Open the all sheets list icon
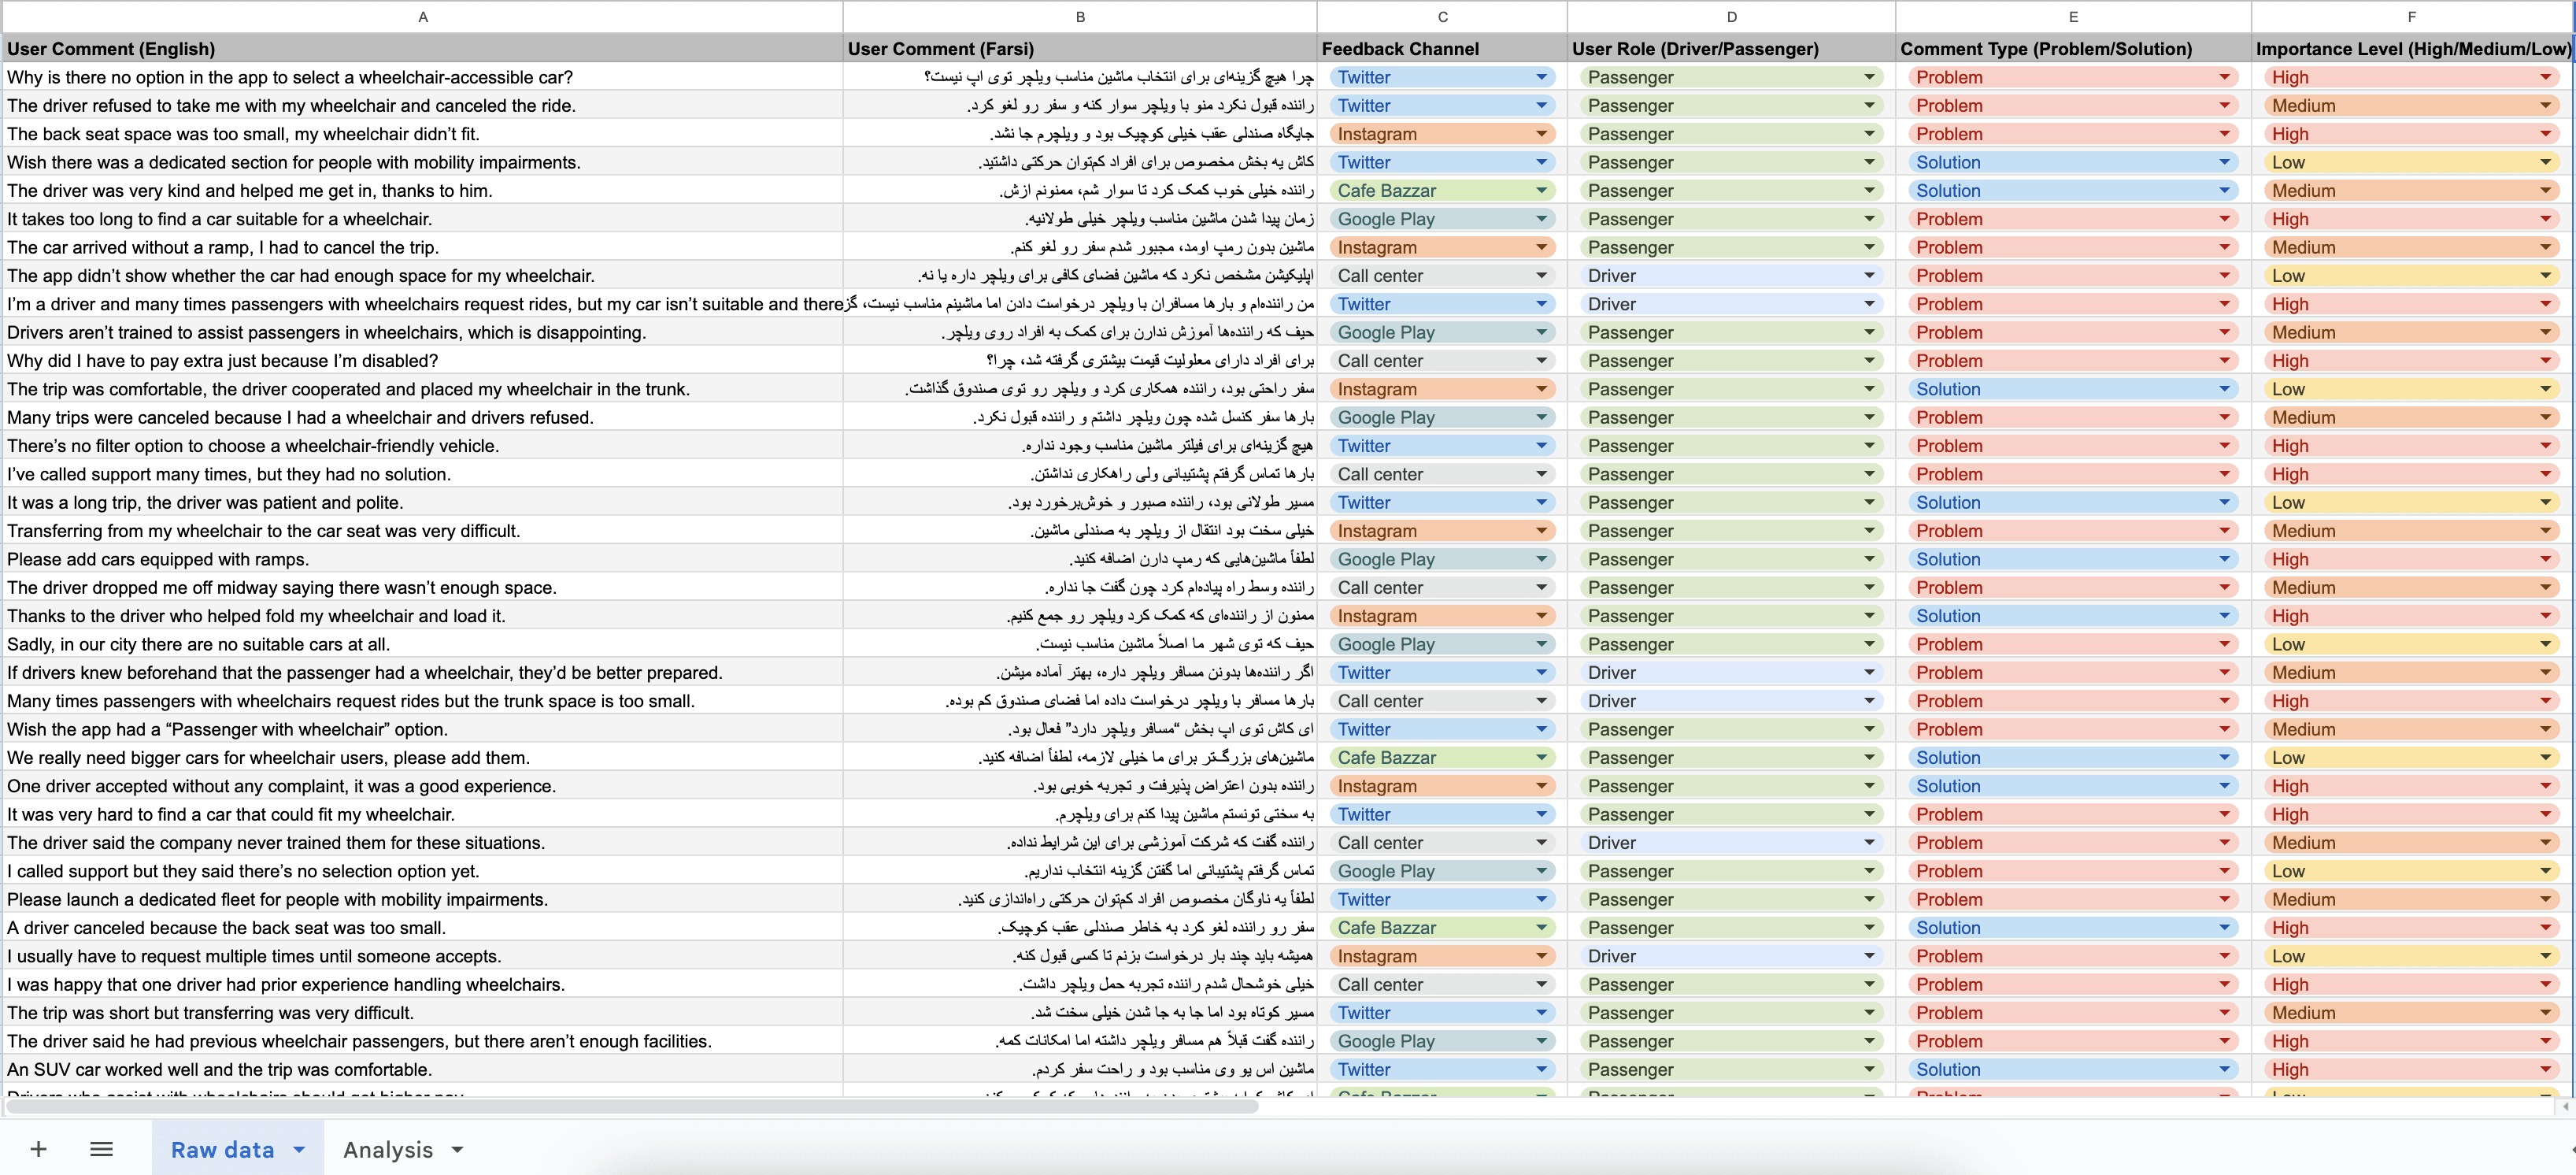Image resolution: width=2576 pixels, height=1175 pixels. (x=101, y=1149)
